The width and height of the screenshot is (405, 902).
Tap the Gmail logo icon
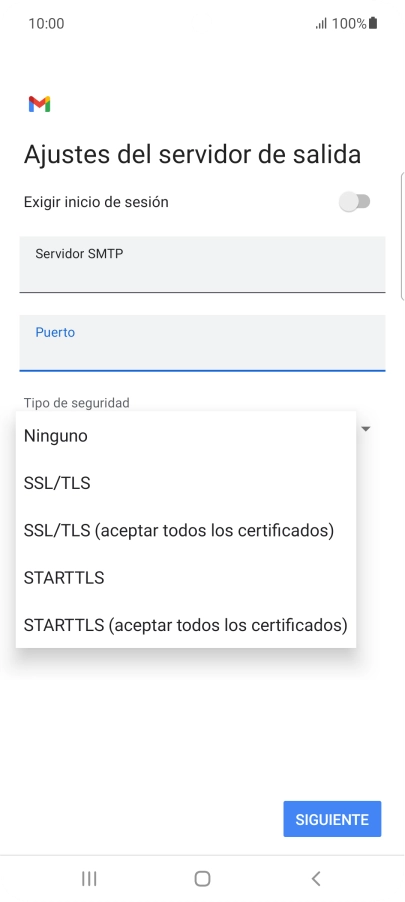[x=39, y=104]
